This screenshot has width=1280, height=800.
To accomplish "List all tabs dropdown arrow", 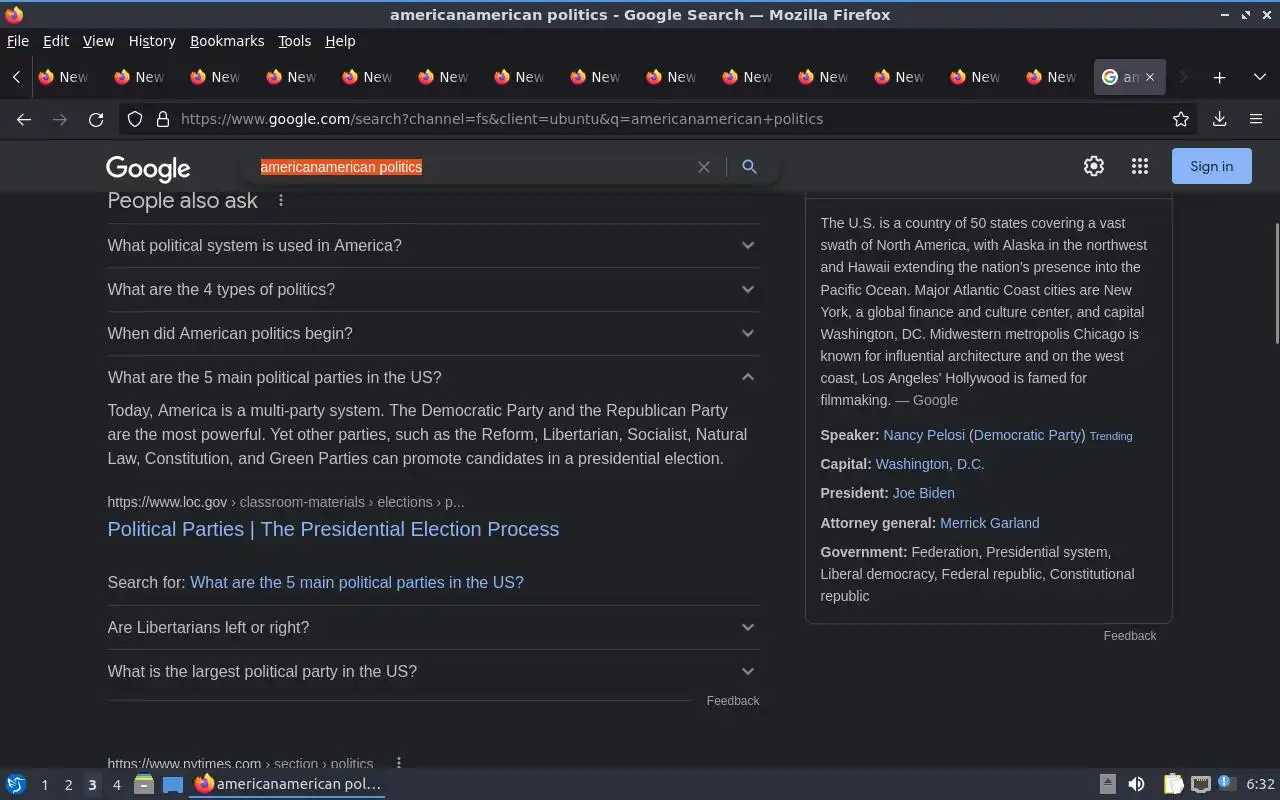I will [x=1259, y=77].
